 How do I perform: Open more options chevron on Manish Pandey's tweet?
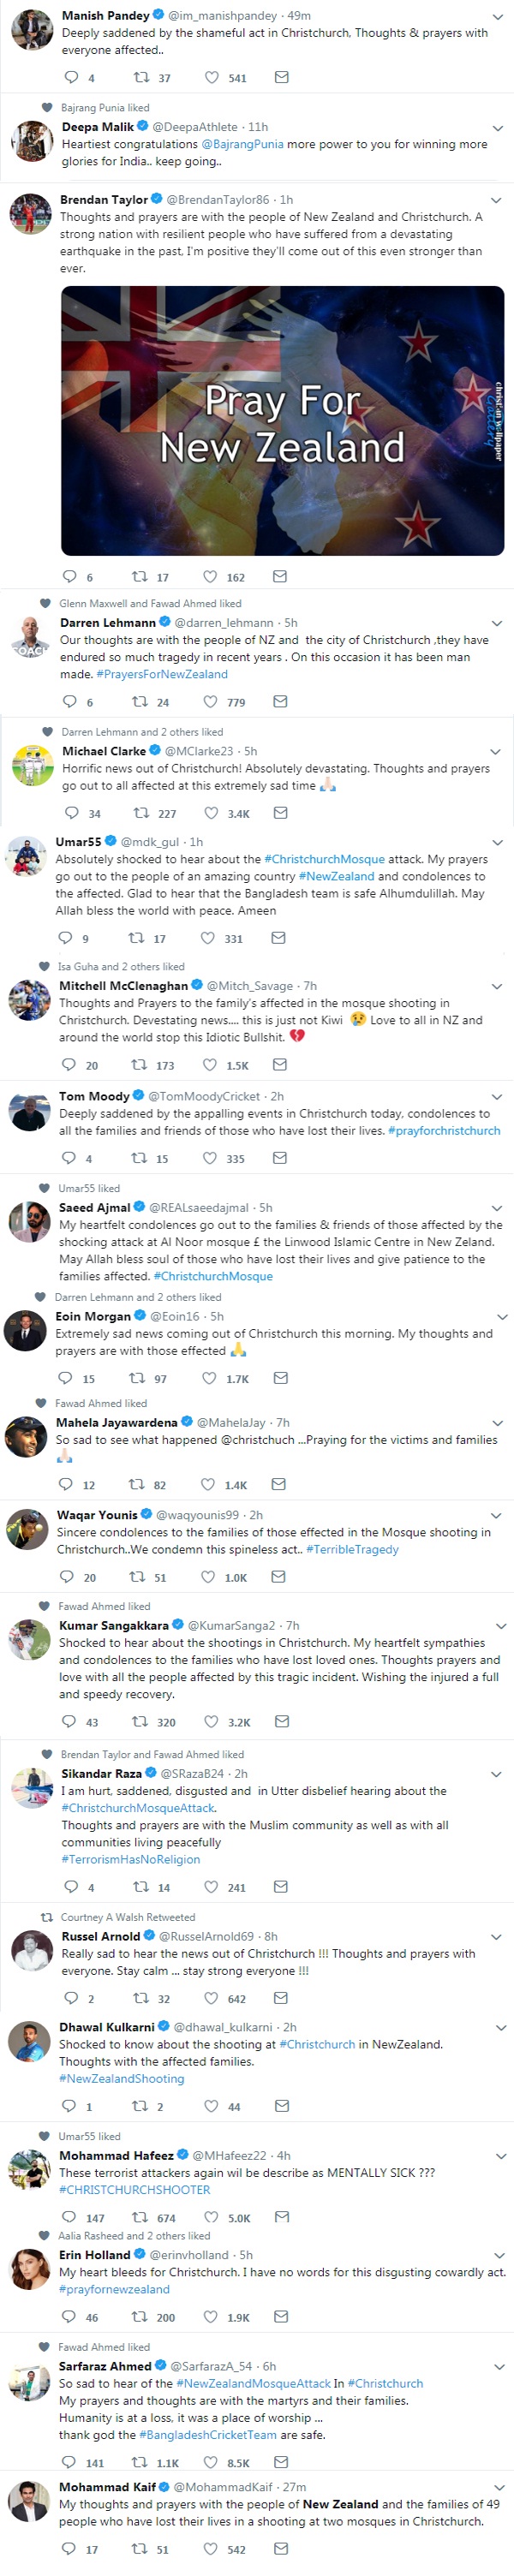tap(497, 16)
